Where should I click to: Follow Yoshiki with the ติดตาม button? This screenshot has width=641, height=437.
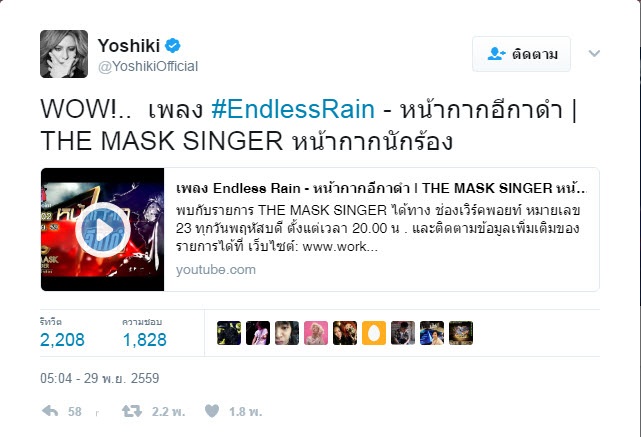(521, 54)
